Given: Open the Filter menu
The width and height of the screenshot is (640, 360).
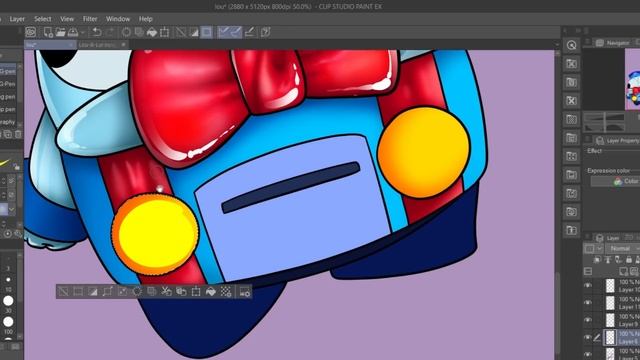Looking at the screenshot, I should point(90,19).
